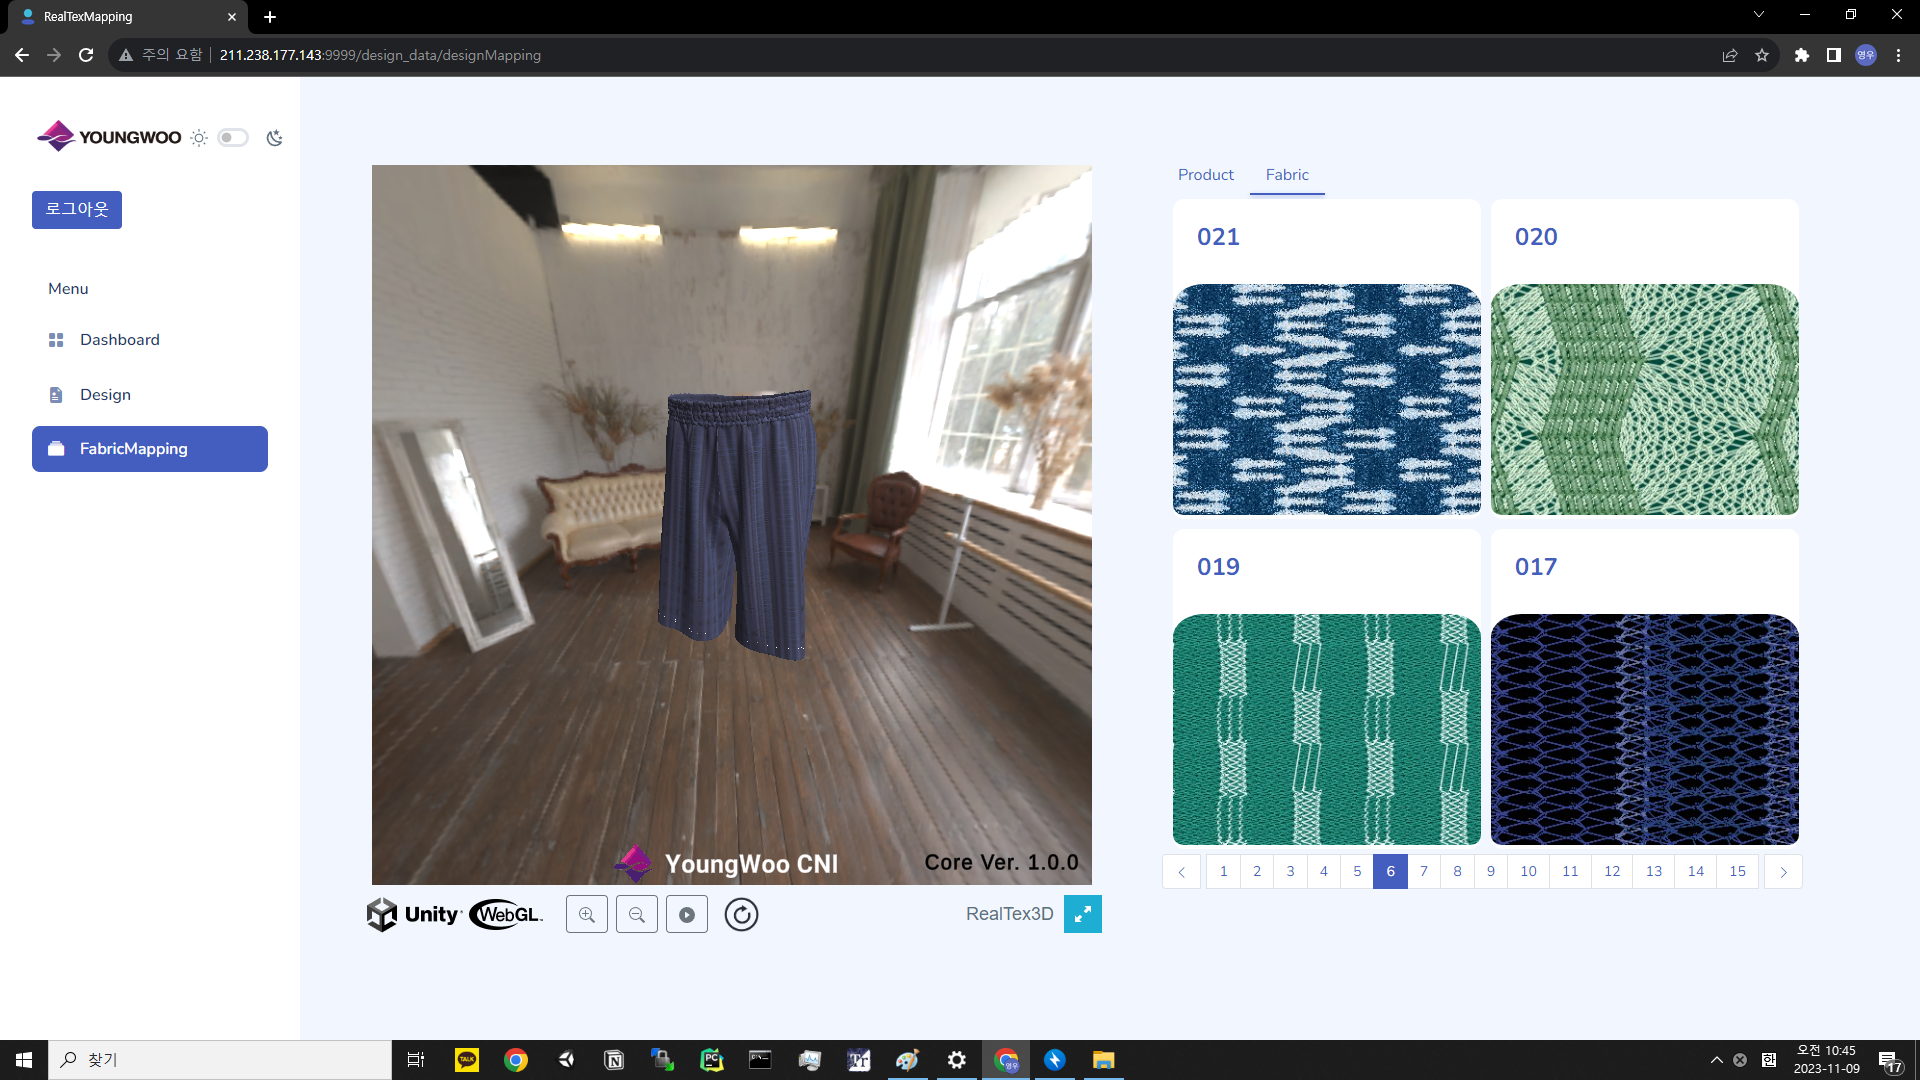Toggle the dark mode switch
1920x1080 pixels.
click(233, 138)
